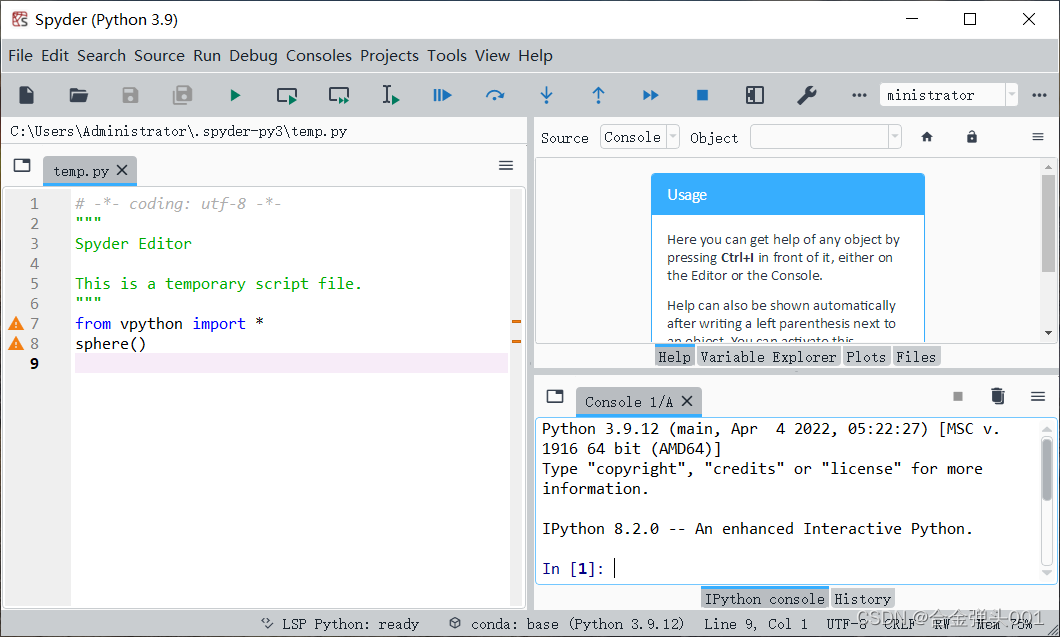
Task: Go to Help home page icon
Action: [927, 137]
